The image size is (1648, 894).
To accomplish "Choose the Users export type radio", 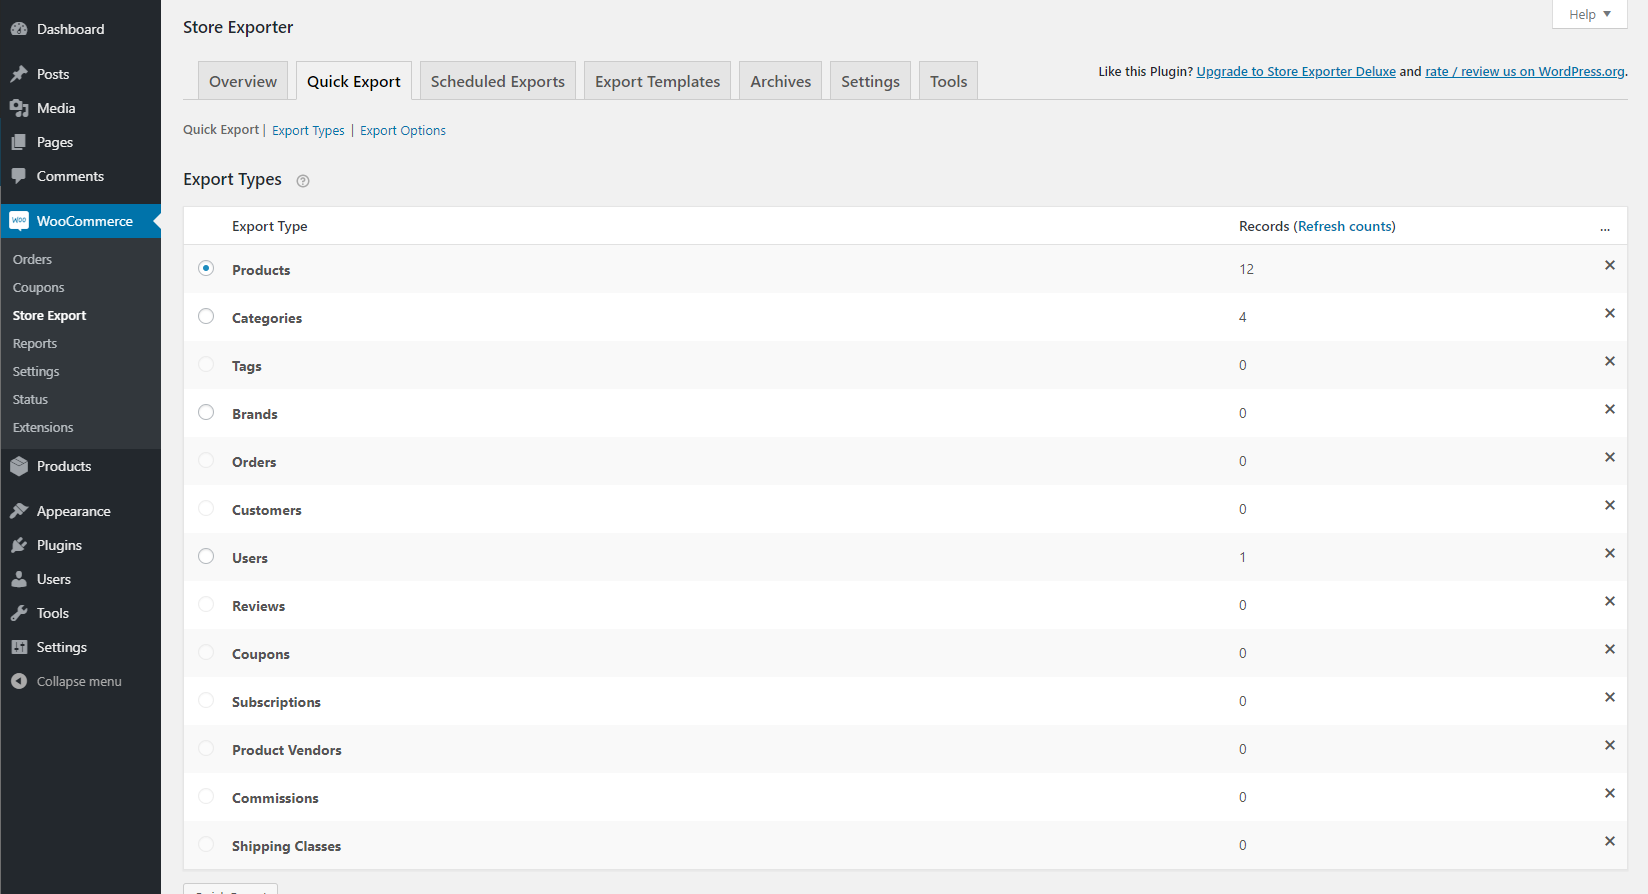I will (x=206, y=556).
